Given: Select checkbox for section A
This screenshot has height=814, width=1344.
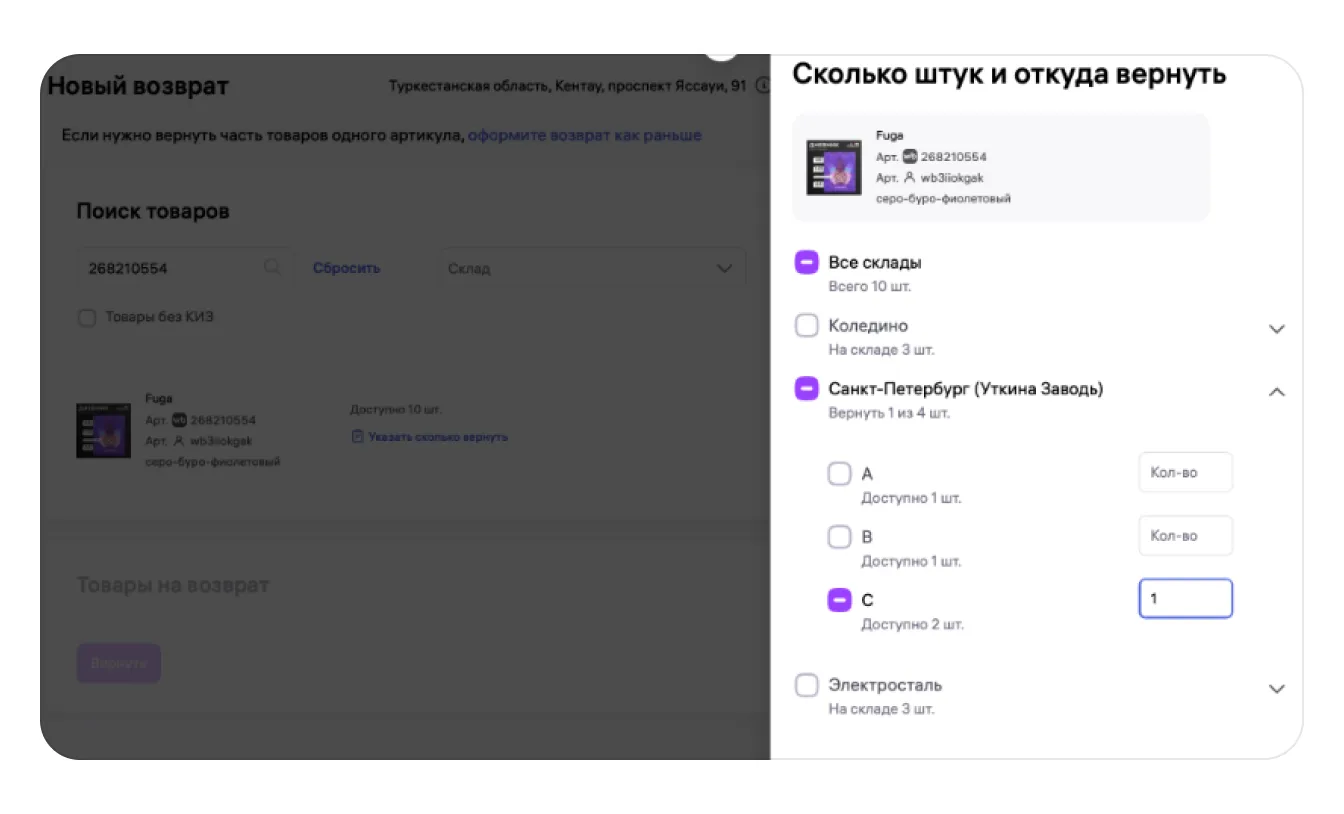Looking at the screenshot, I should (839, 474).
